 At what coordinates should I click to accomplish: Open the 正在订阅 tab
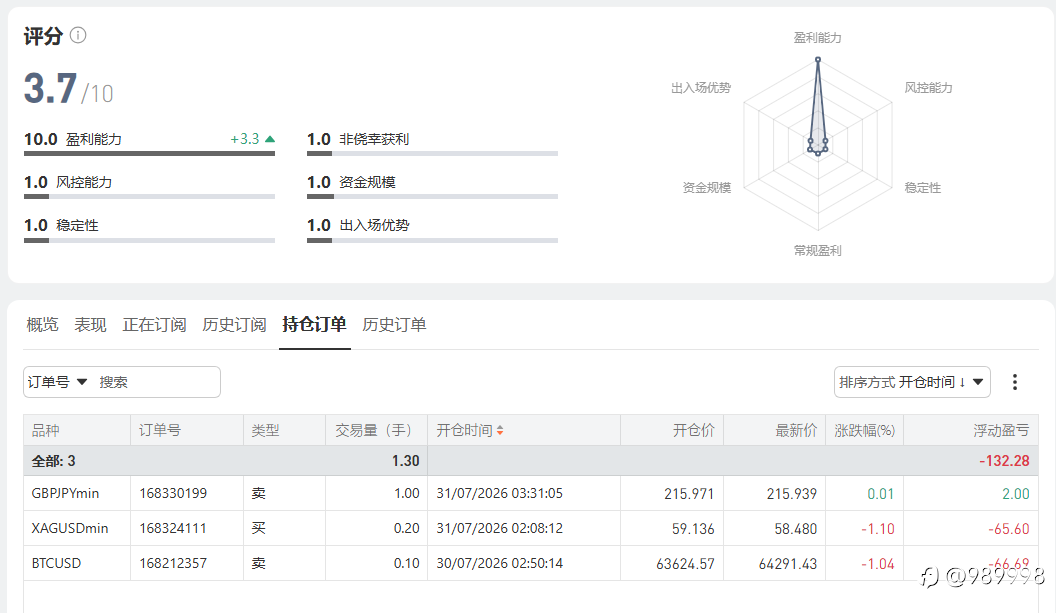[154, 325]
